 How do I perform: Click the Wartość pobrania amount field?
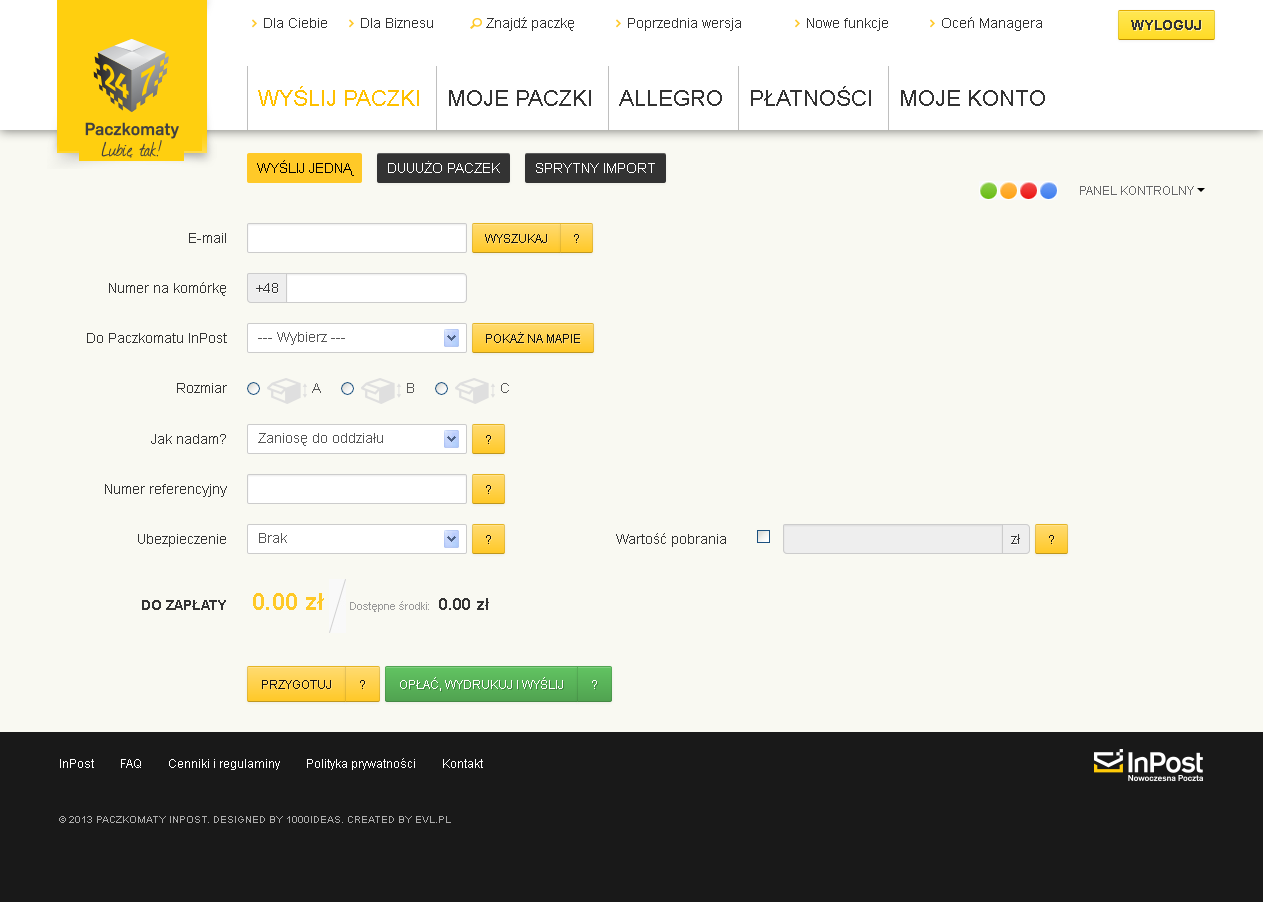pyautogui.click(x=893, y=539)
